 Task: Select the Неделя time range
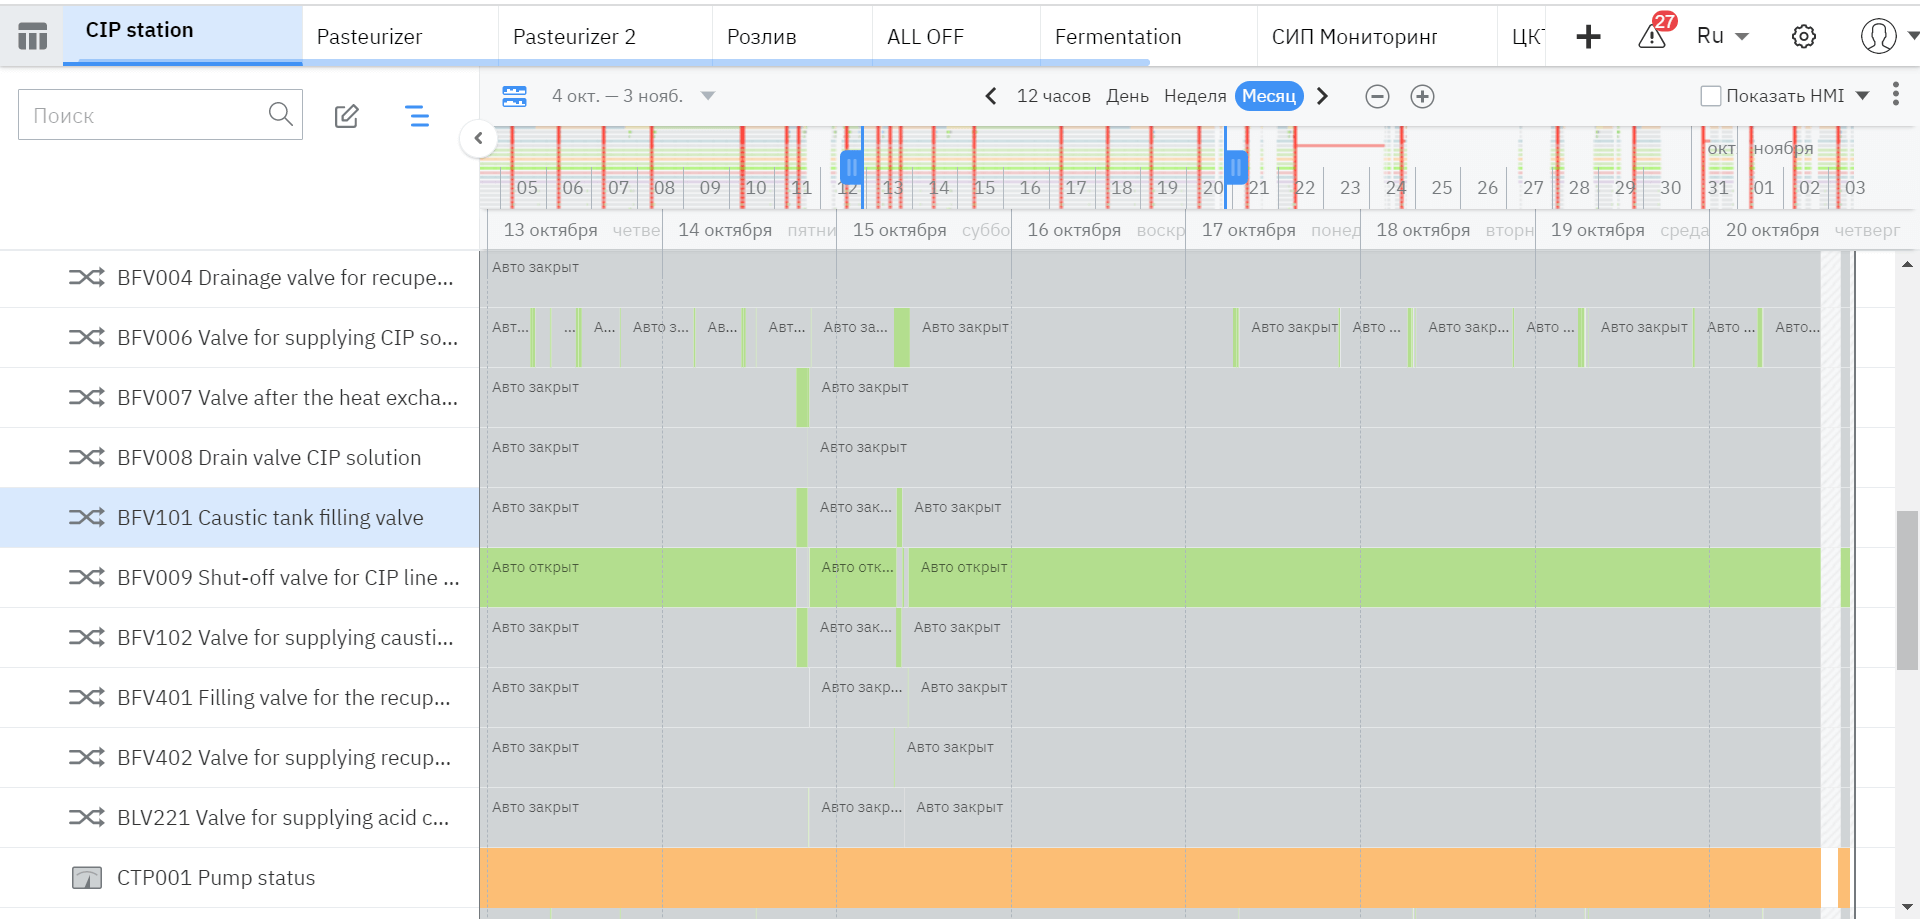1194,96
